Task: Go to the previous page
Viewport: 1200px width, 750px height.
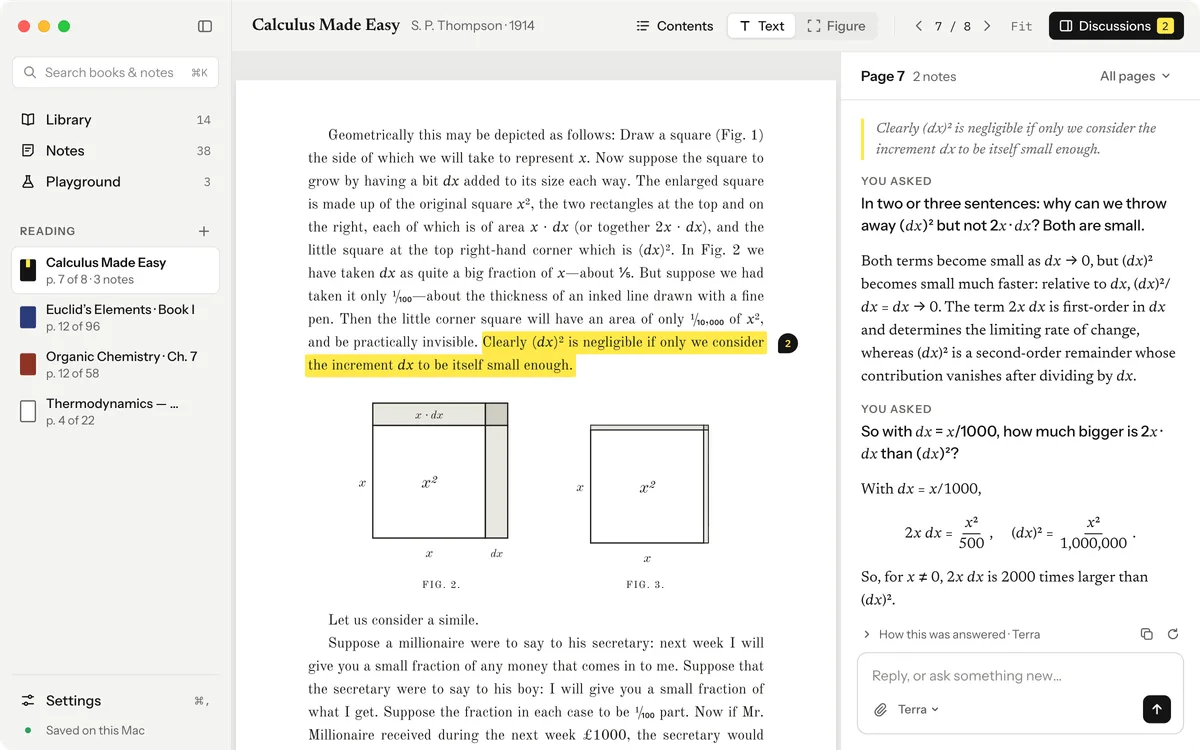Action: tap(919, 26)
